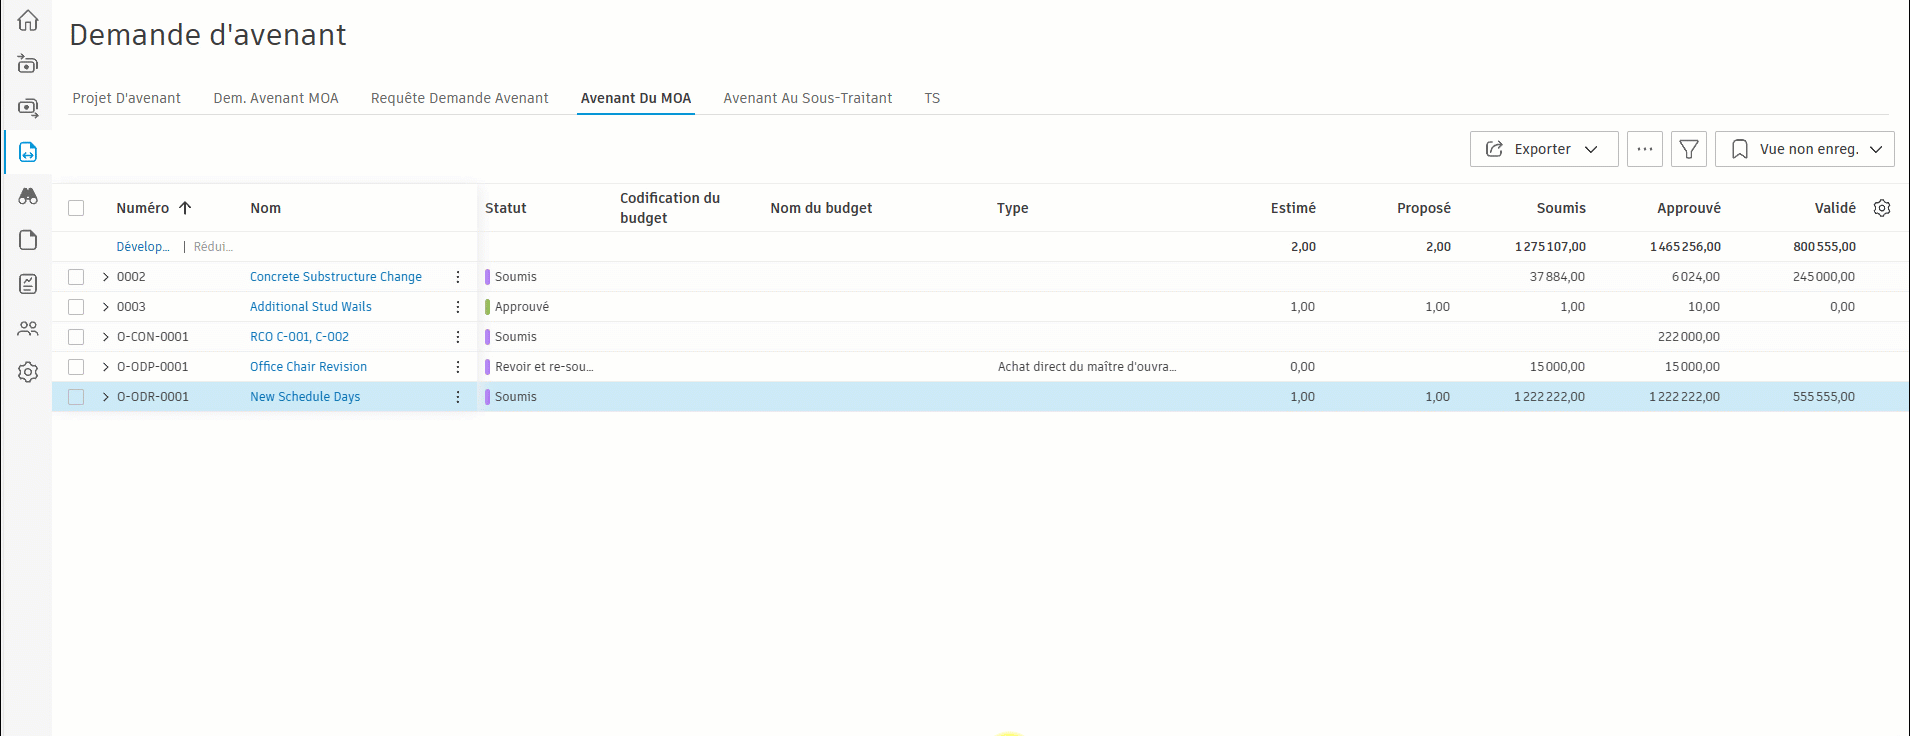The height and width of the screenshot is (736, 1910).
Task: Open row menu for Office Chair Revision
Action: 458,367
